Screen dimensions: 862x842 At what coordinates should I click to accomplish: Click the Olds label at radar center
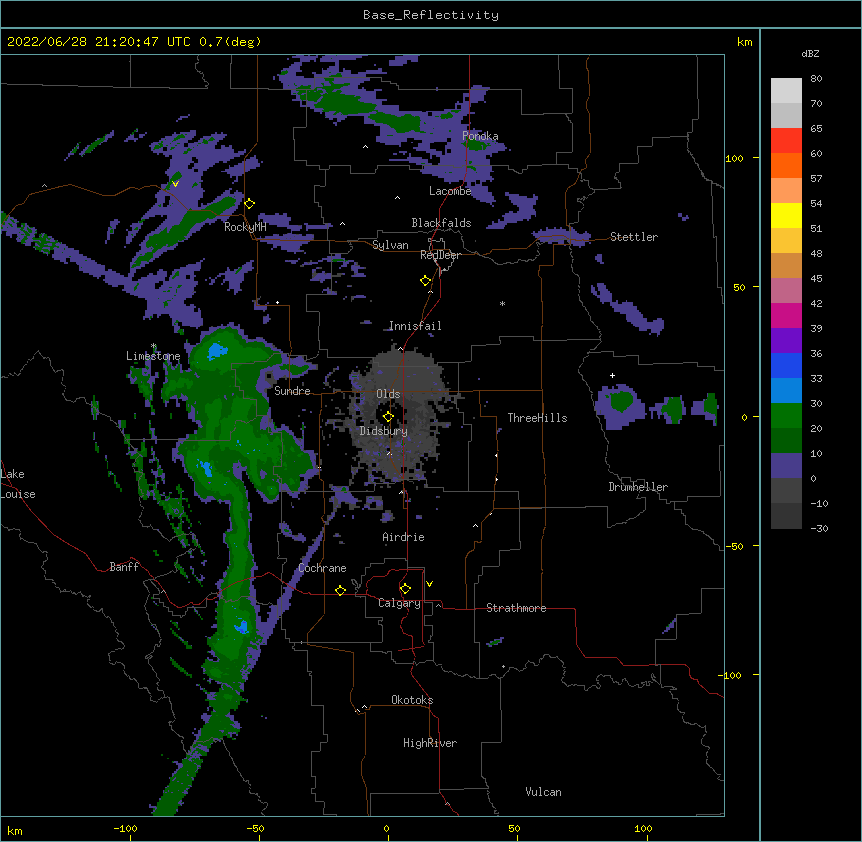pyautogui.click(x=388, y=394)
